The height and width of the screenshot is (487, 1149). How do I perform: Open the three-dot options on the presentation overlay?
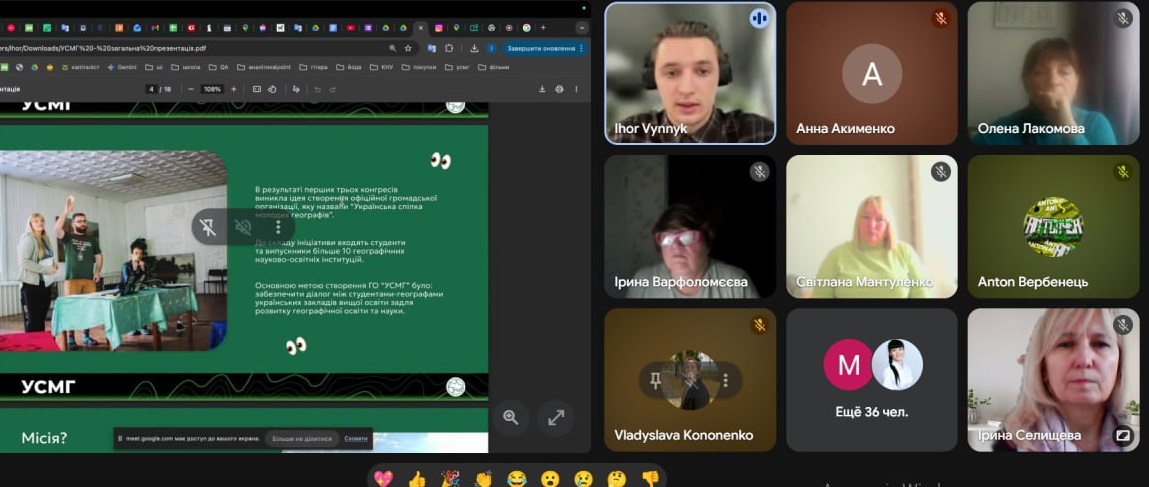click(278, 228)
